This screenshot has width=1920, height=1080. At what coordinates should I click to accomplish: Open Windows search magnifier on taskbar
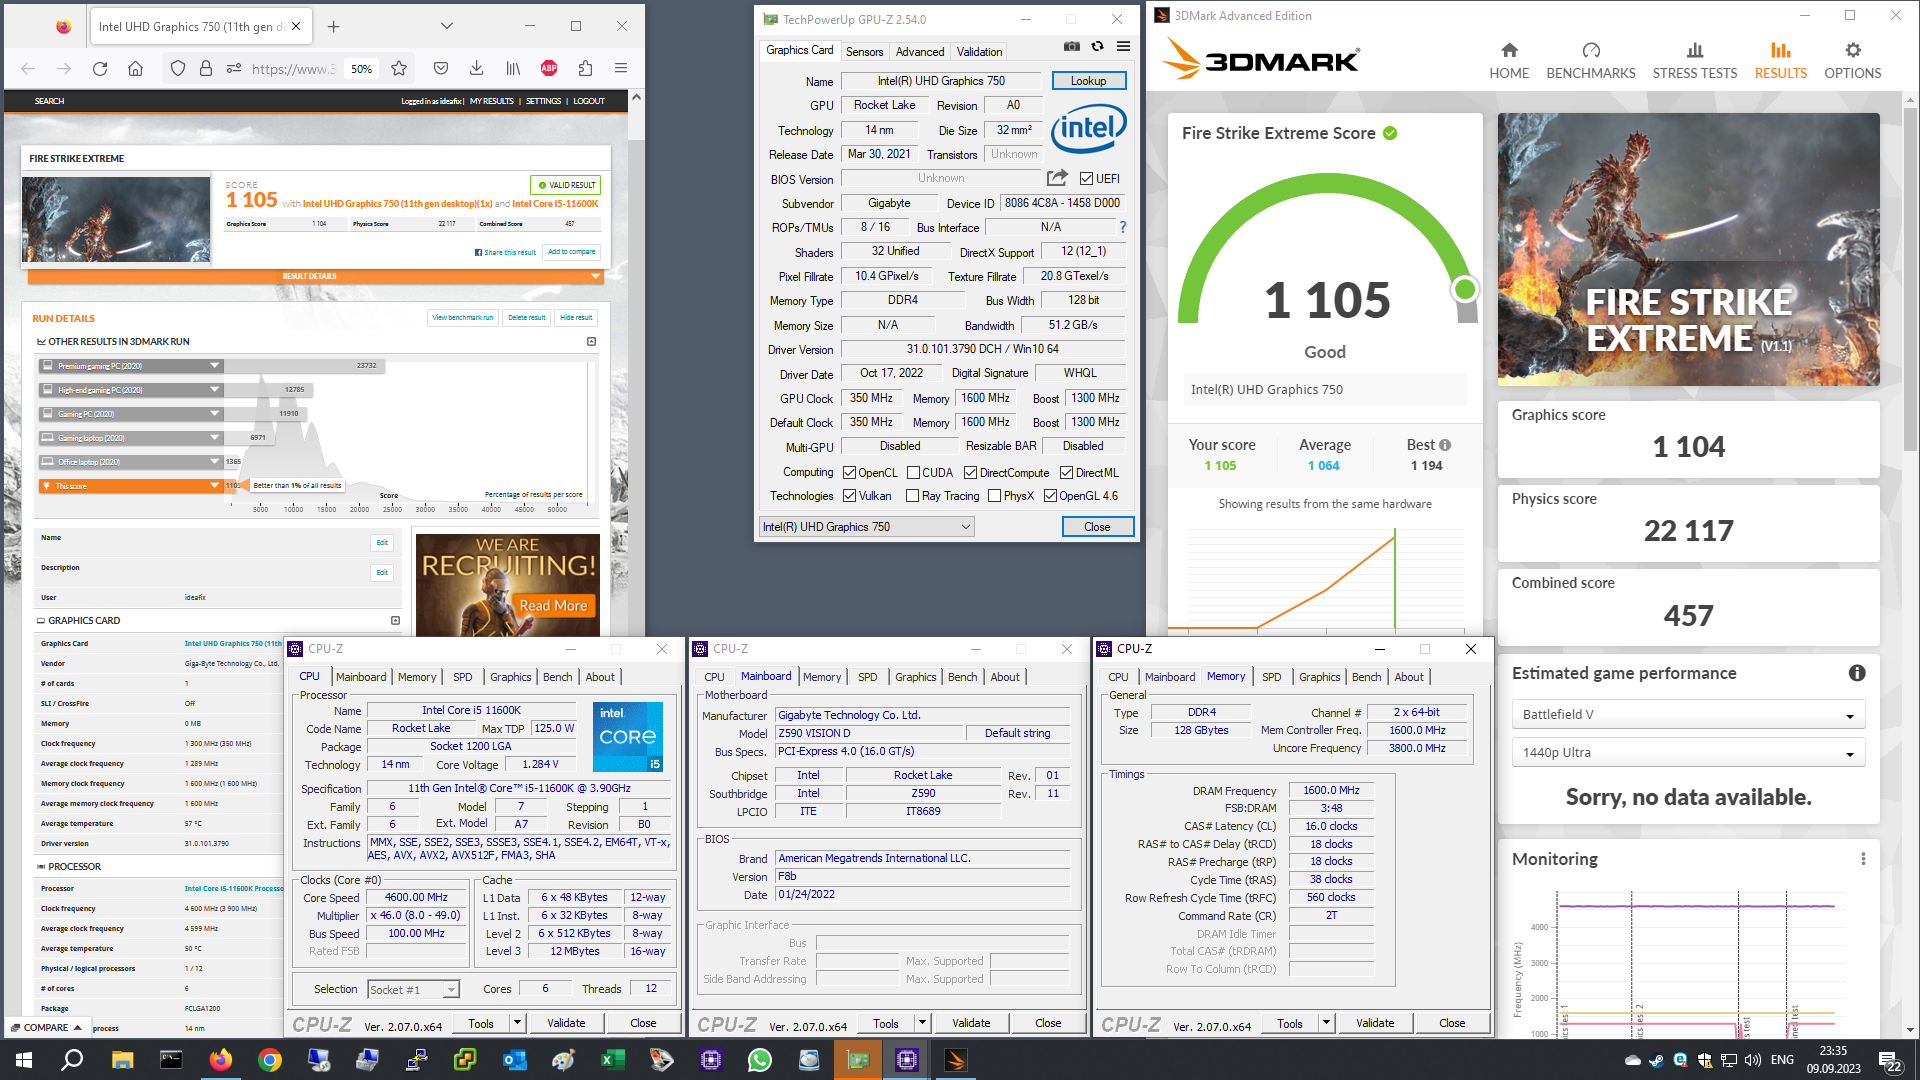72,1060
